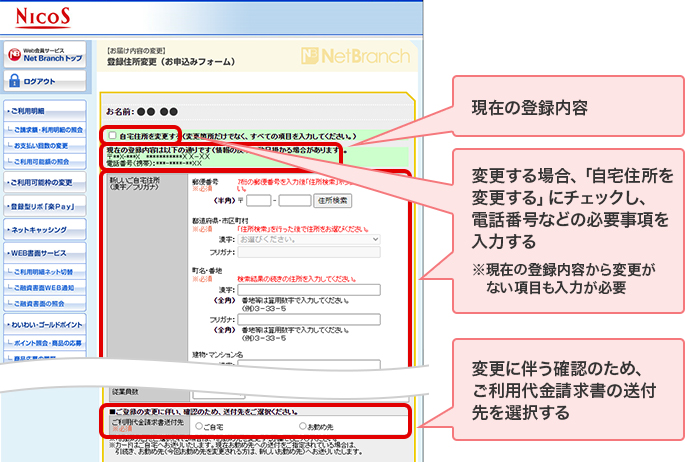
Task: Open ポイント照会・商品の応募 link
Action: pyautogui.click(x=47, y=343)
